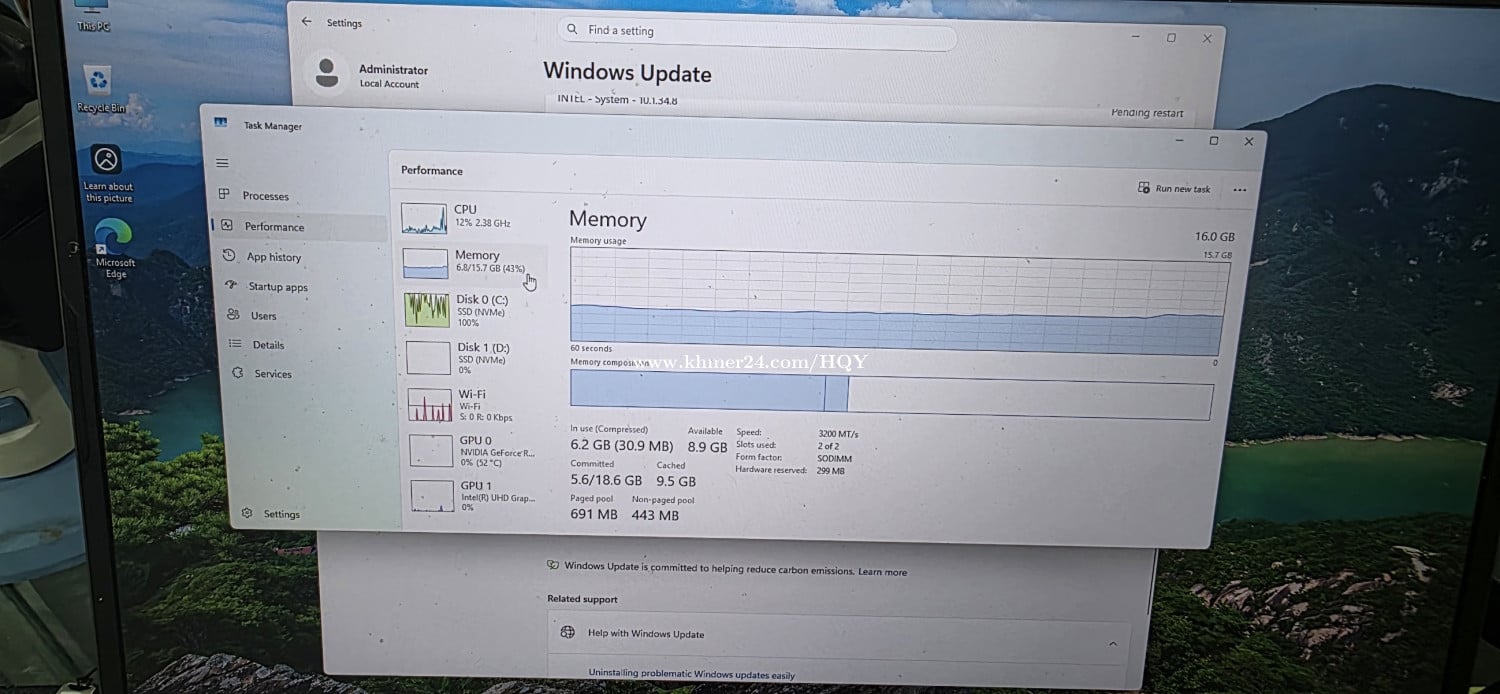Open Uninstalling problematic Windows updates easily link
The image size is (1500, 694).
691,675
